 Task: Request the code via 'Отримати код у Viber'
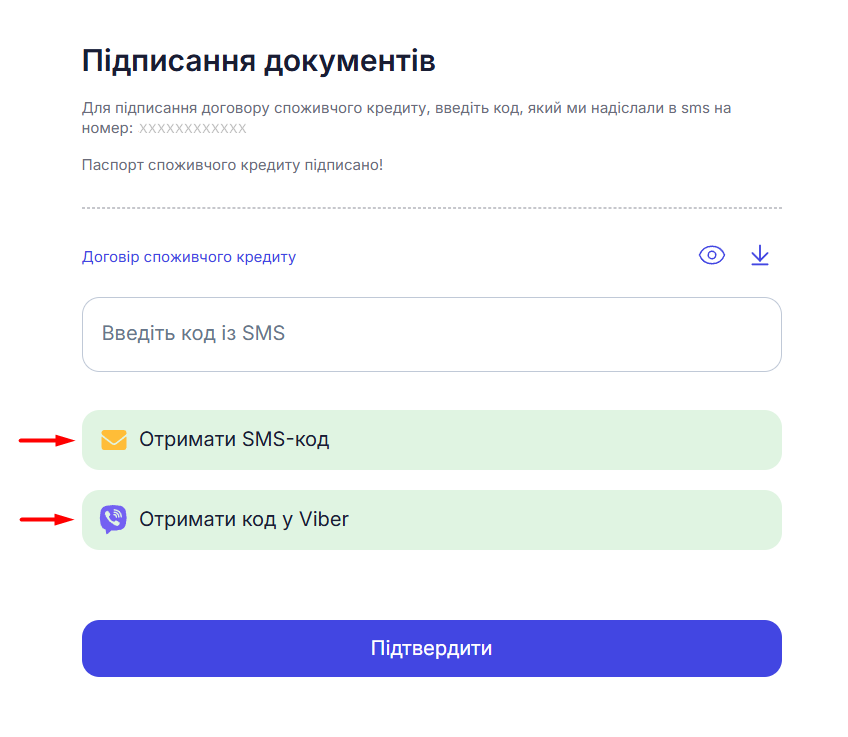click(431, 519)
